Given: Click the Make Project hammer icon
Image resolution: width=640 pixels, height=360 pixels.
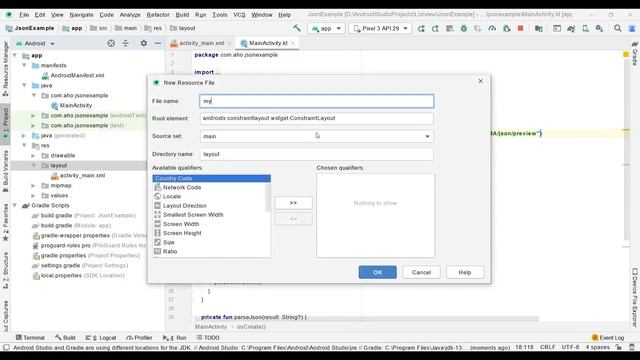Looking at the screenshot, I should pos(297,28).
